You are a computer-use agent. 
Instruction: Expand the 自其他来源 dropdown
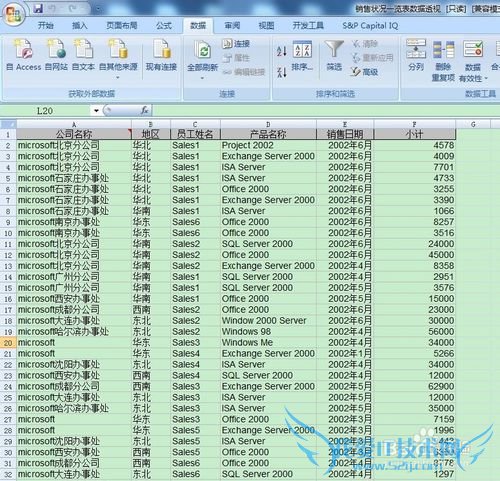118,78
